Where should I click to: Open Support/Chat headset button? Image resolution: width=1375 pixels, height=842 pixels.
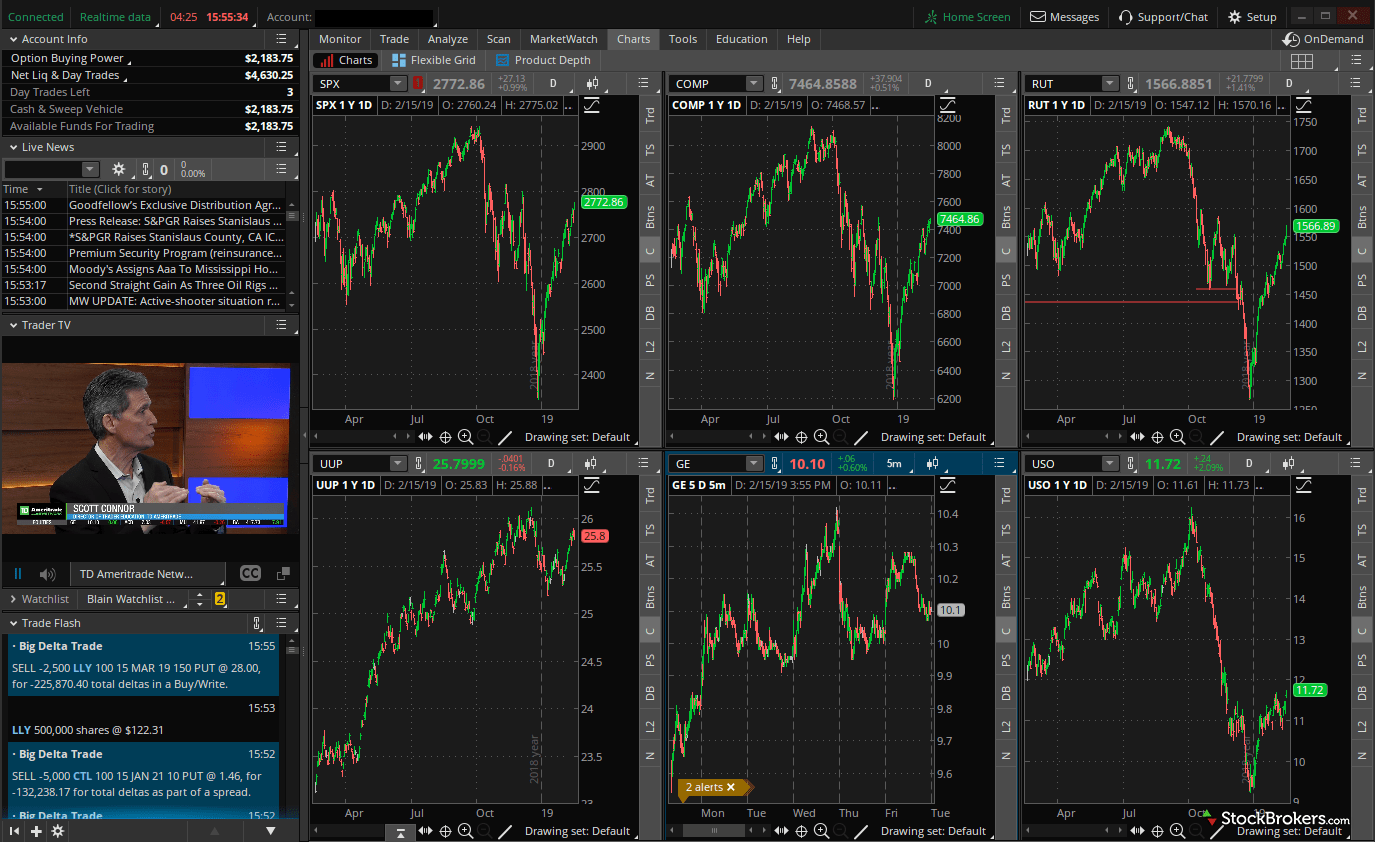1163,17
